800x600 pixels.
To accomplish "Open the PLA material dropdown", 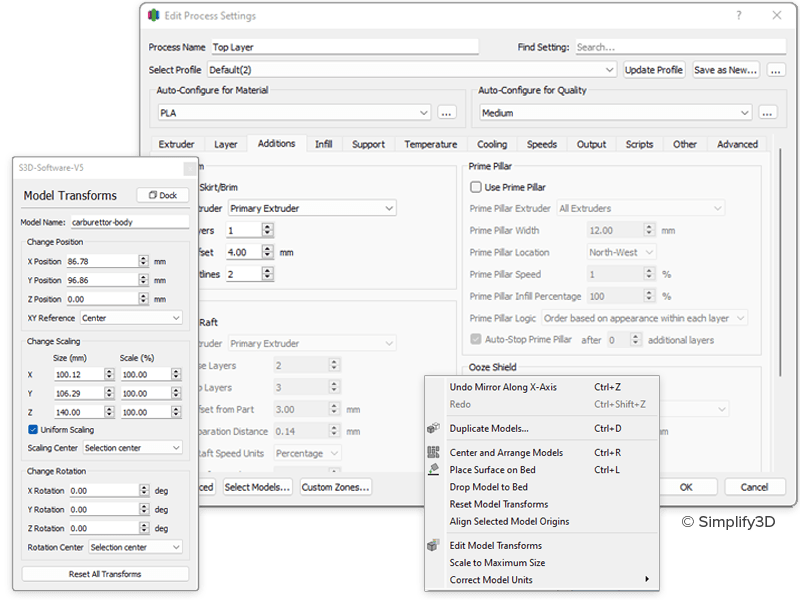I will [x=294, y=113].
